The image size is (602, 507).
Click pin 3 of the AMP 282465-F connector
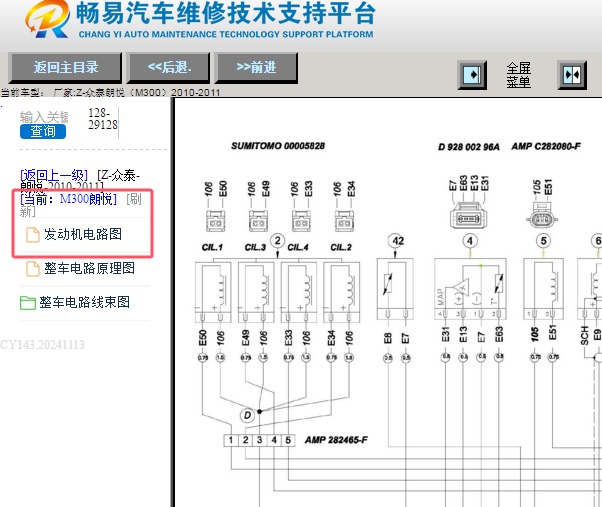pos(260,440)
